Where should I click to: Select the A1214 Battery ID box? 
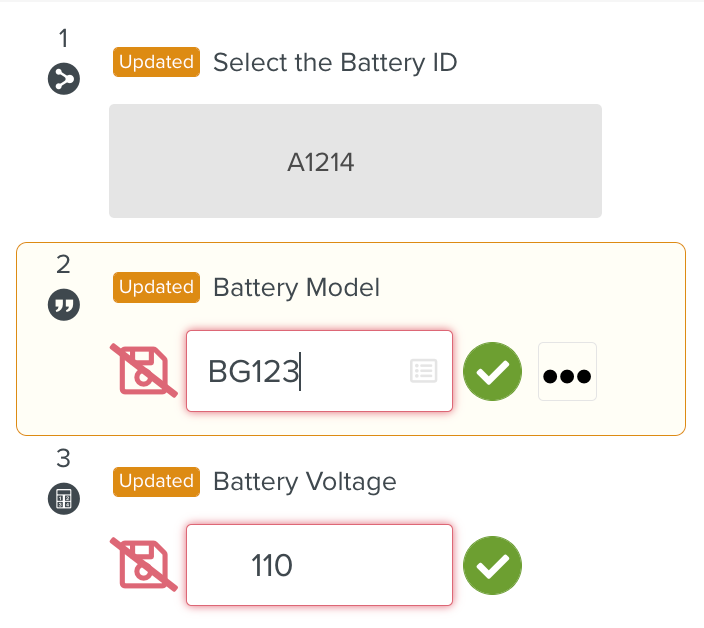355,161
